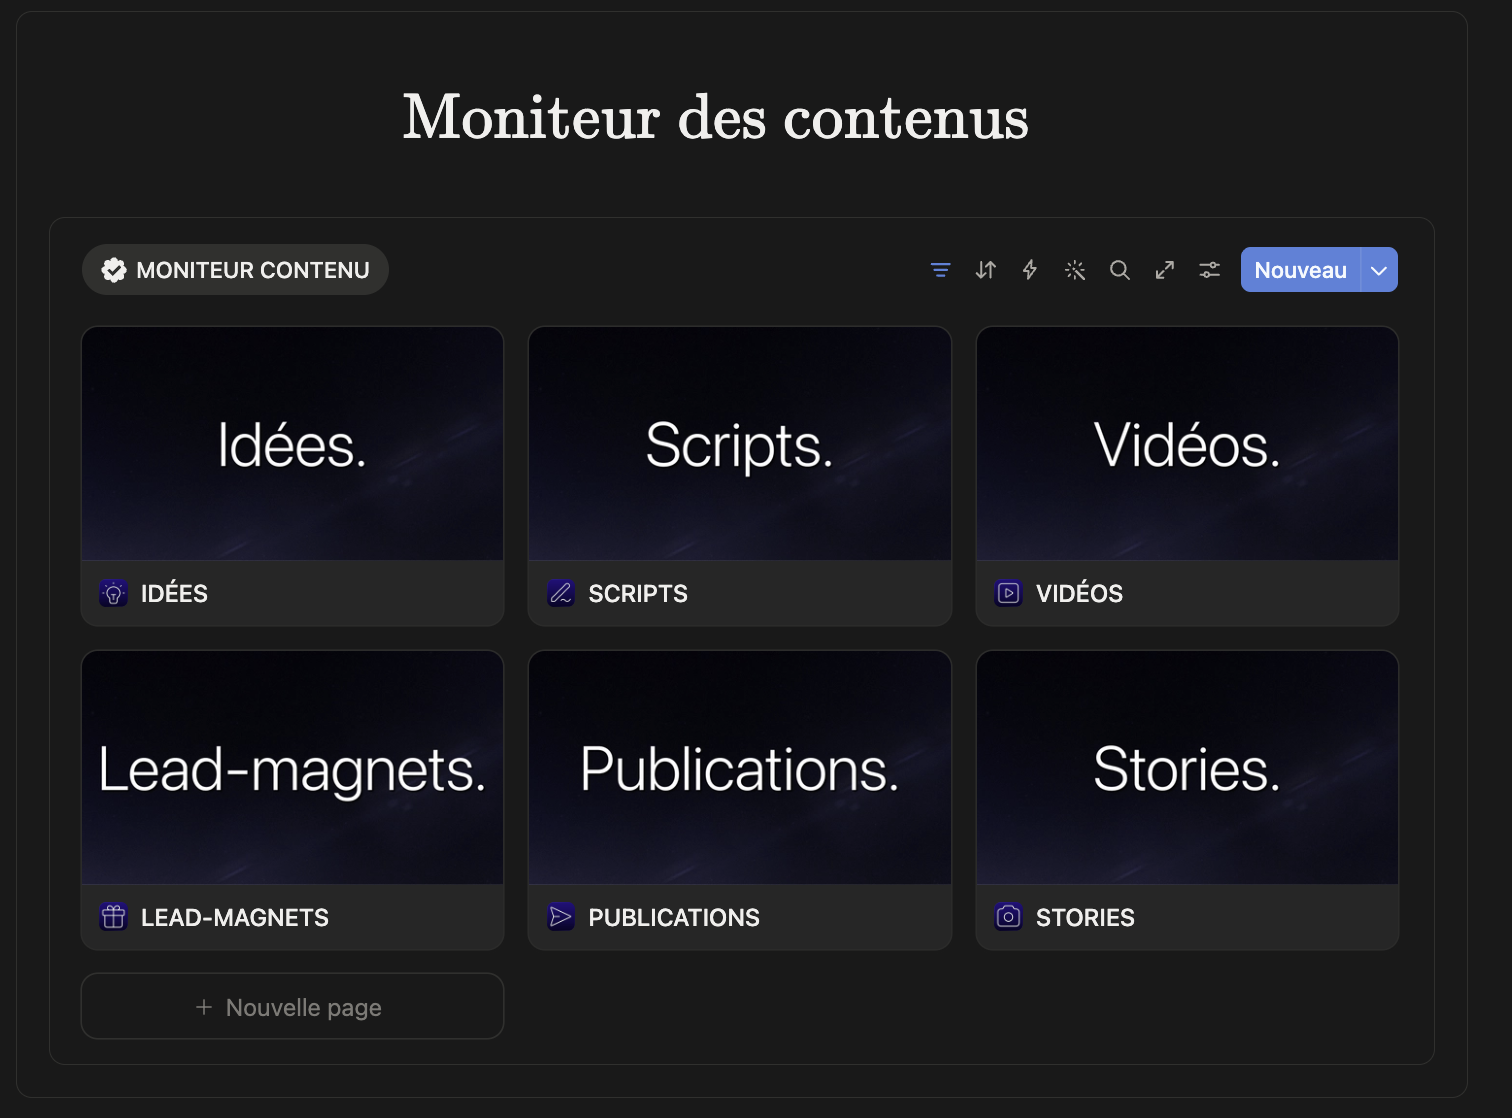This screenshot has height=1118, width=1512.
Task: Click the SCRIPTS card title
Action: [x=638, y=594]
